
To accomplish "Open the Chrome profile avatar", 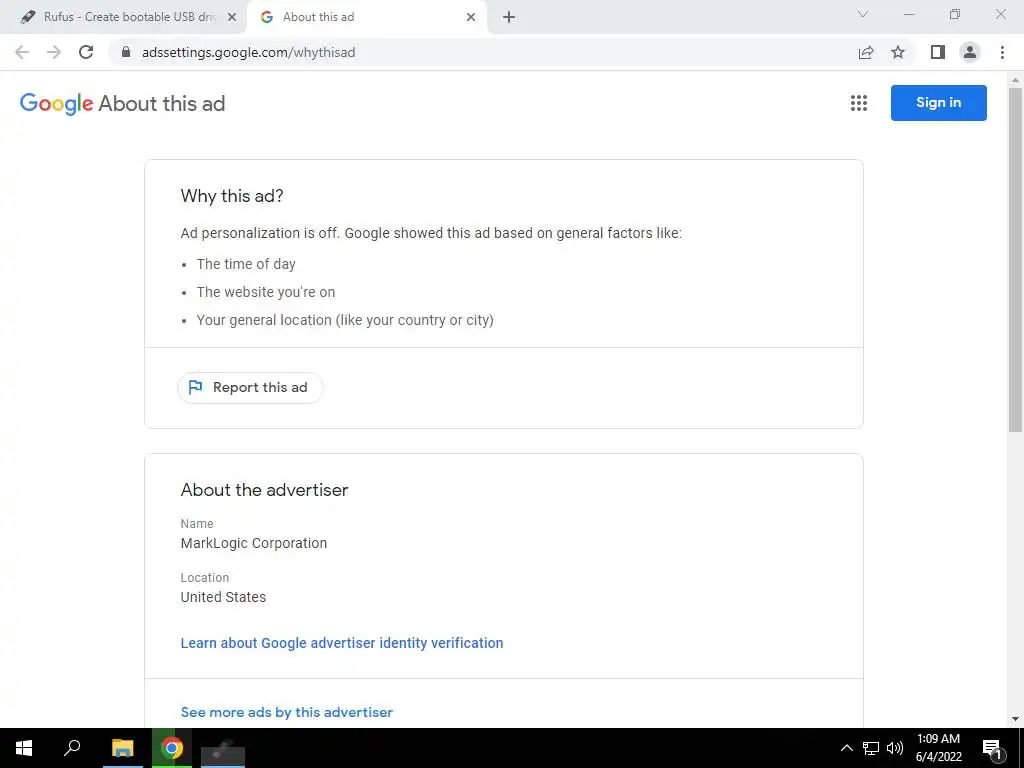I will (970, 52).
